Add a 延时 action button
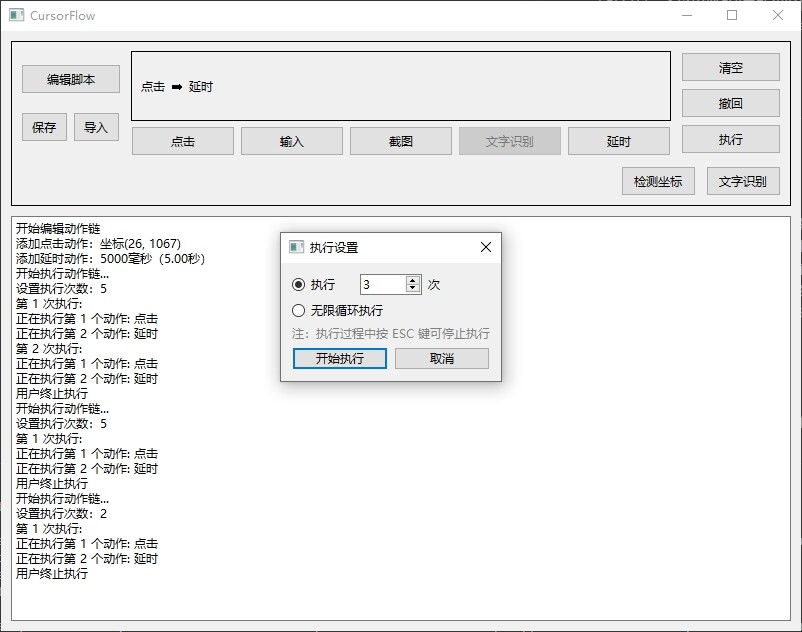The height and width of the screenshot is (632, 802). (x=618, y=141)
